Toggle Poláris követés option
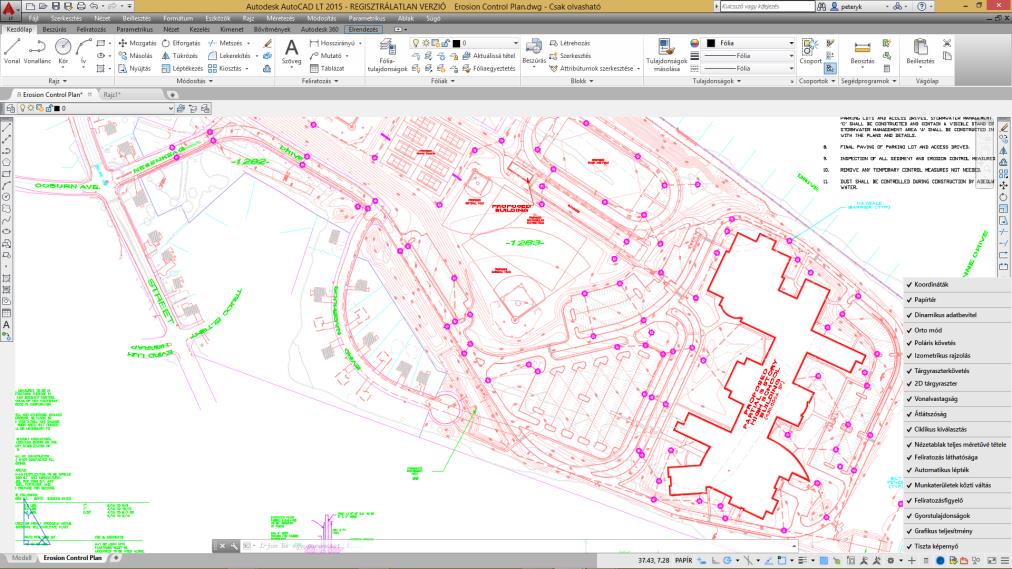 [957, 343]
